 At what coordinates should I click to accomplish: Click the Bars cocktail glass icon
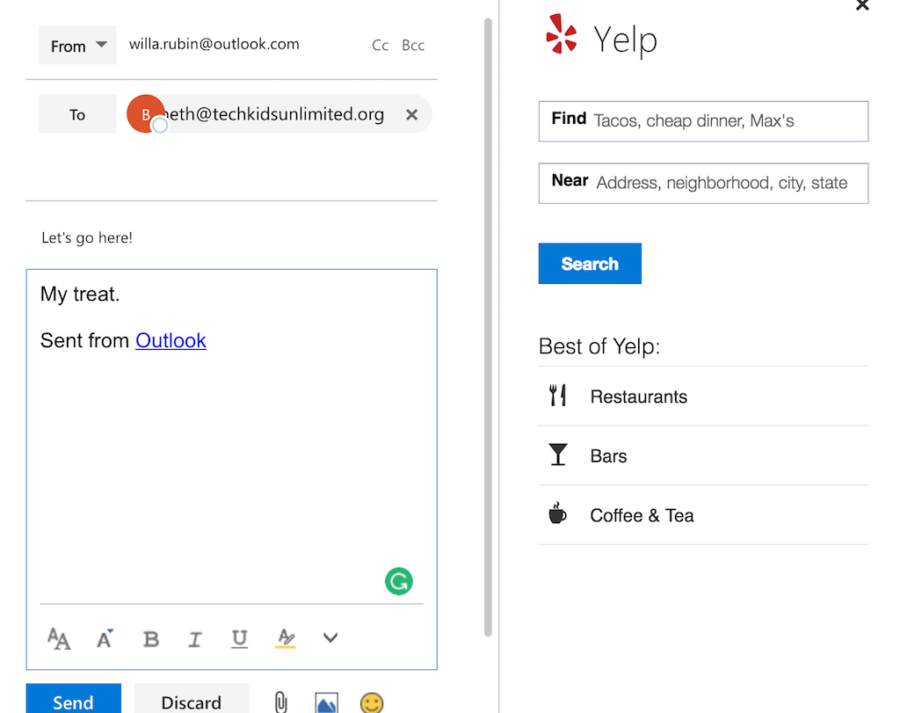(x=557, y=454)
